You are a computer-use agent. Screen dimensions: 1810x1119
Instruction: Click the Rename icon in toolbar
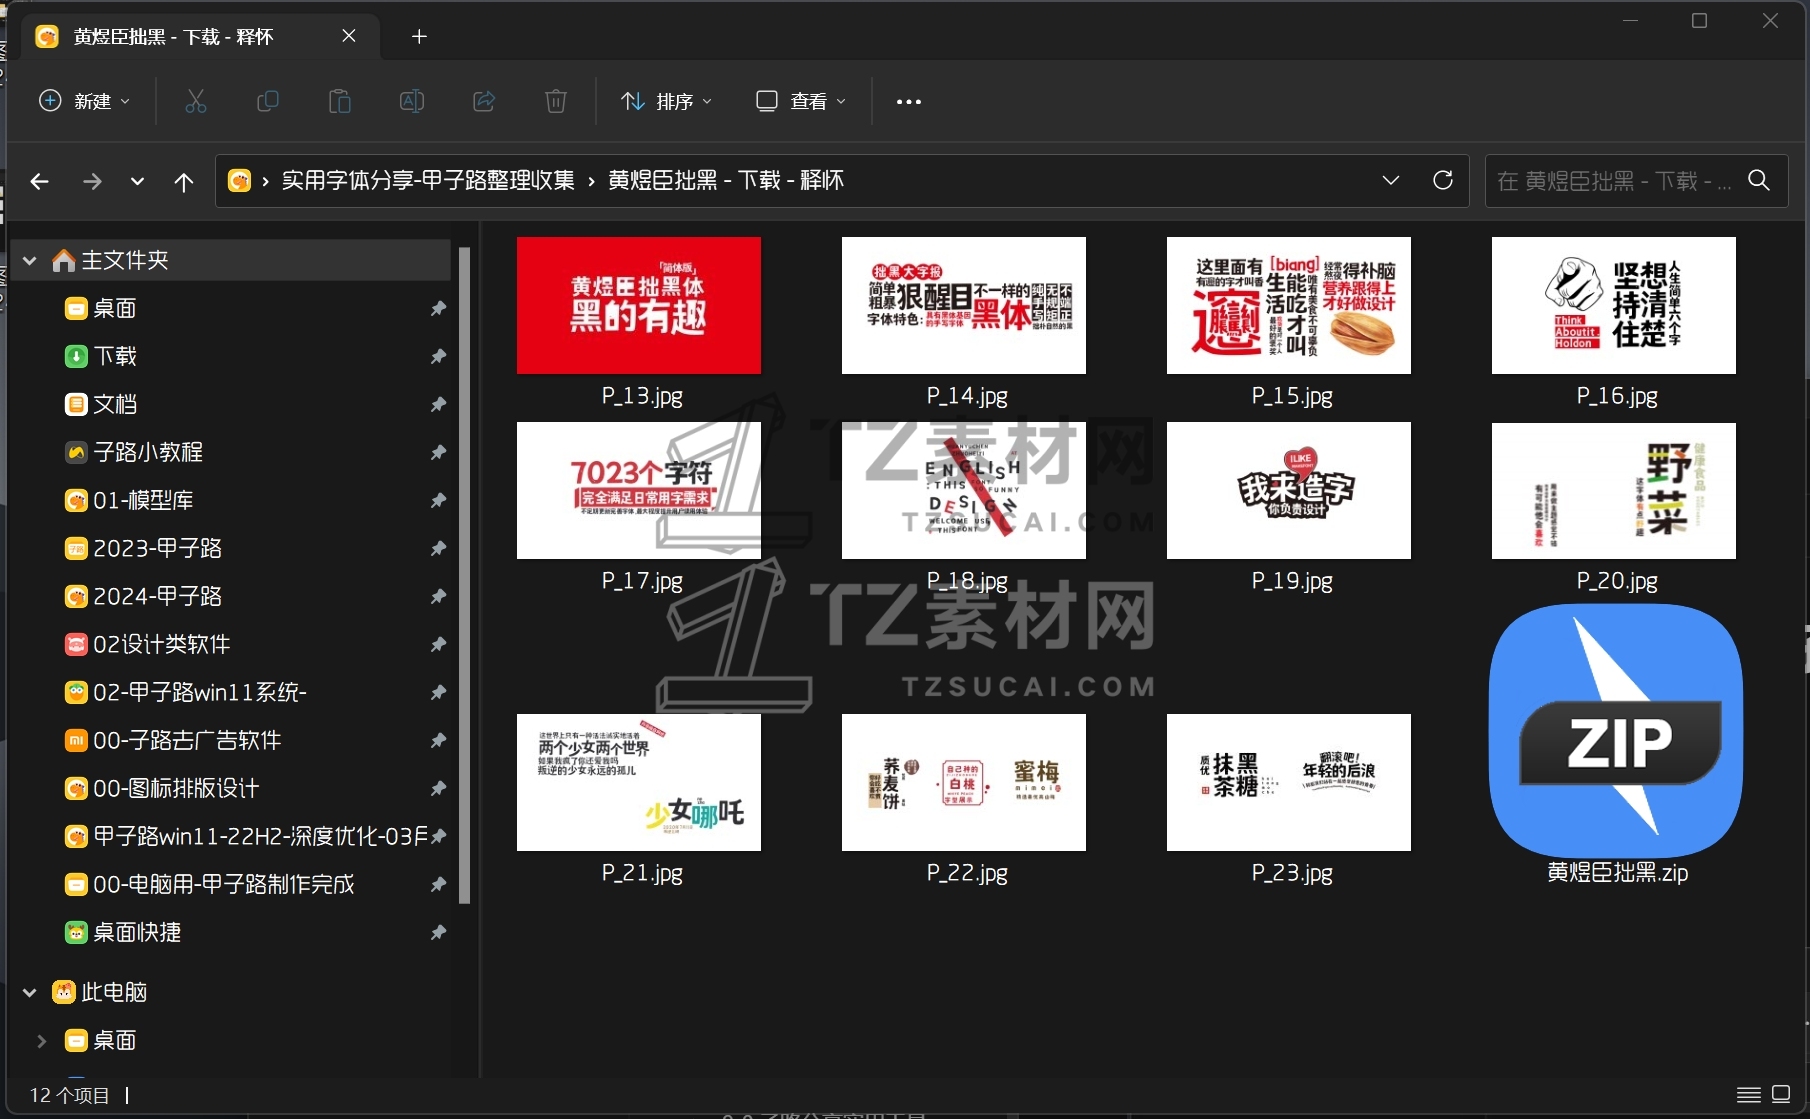(412, 101)
